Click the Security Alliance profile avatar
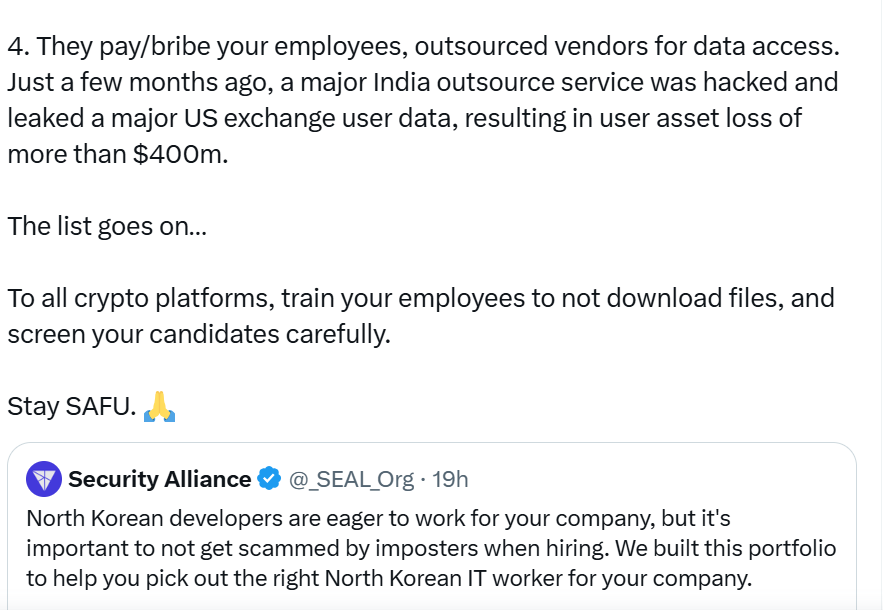The image size is (883, 610). 44,479
